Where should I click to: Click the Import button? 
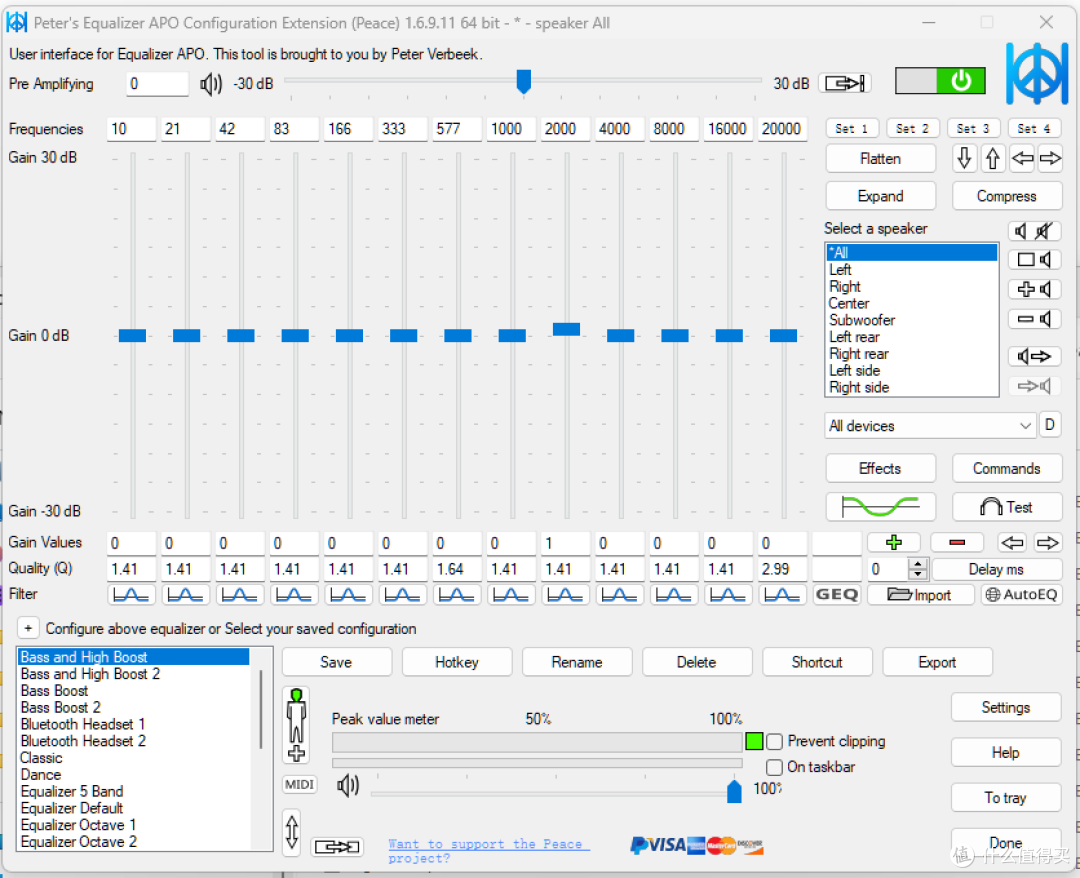point(920,594)
